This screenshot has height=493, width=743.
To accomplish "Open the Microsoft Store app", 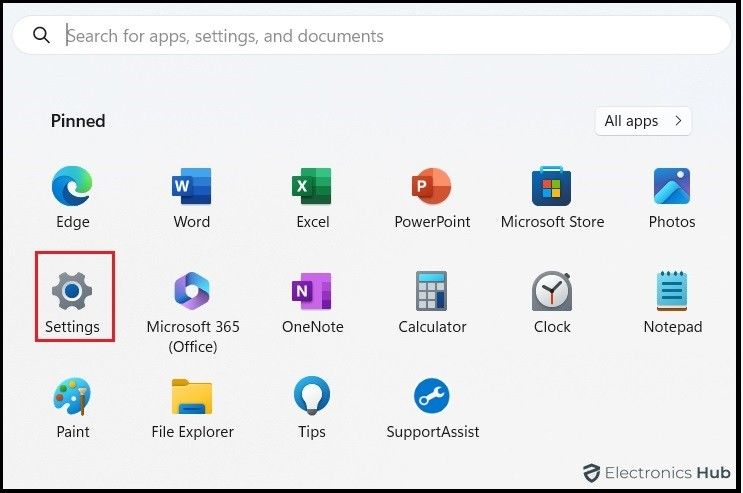I will click(x=552, y=186).
